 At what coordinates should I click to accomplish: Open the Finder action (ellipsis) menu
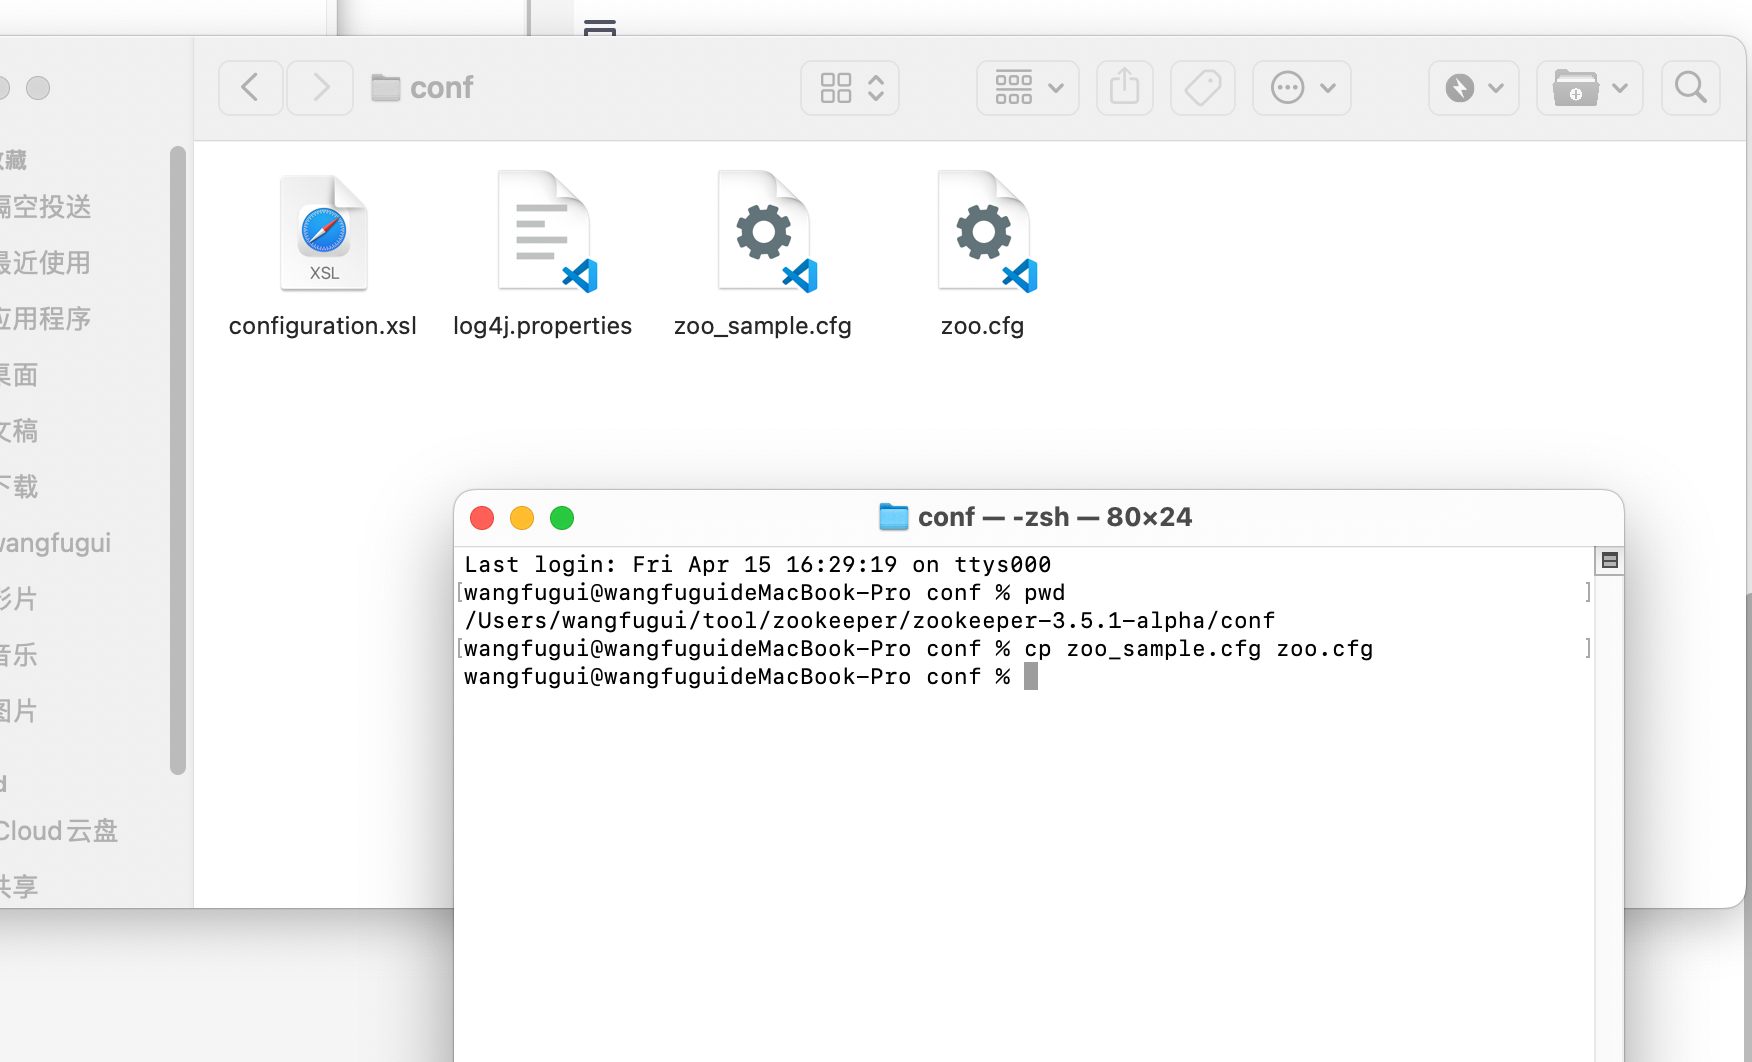click(x=1302, y=88)
